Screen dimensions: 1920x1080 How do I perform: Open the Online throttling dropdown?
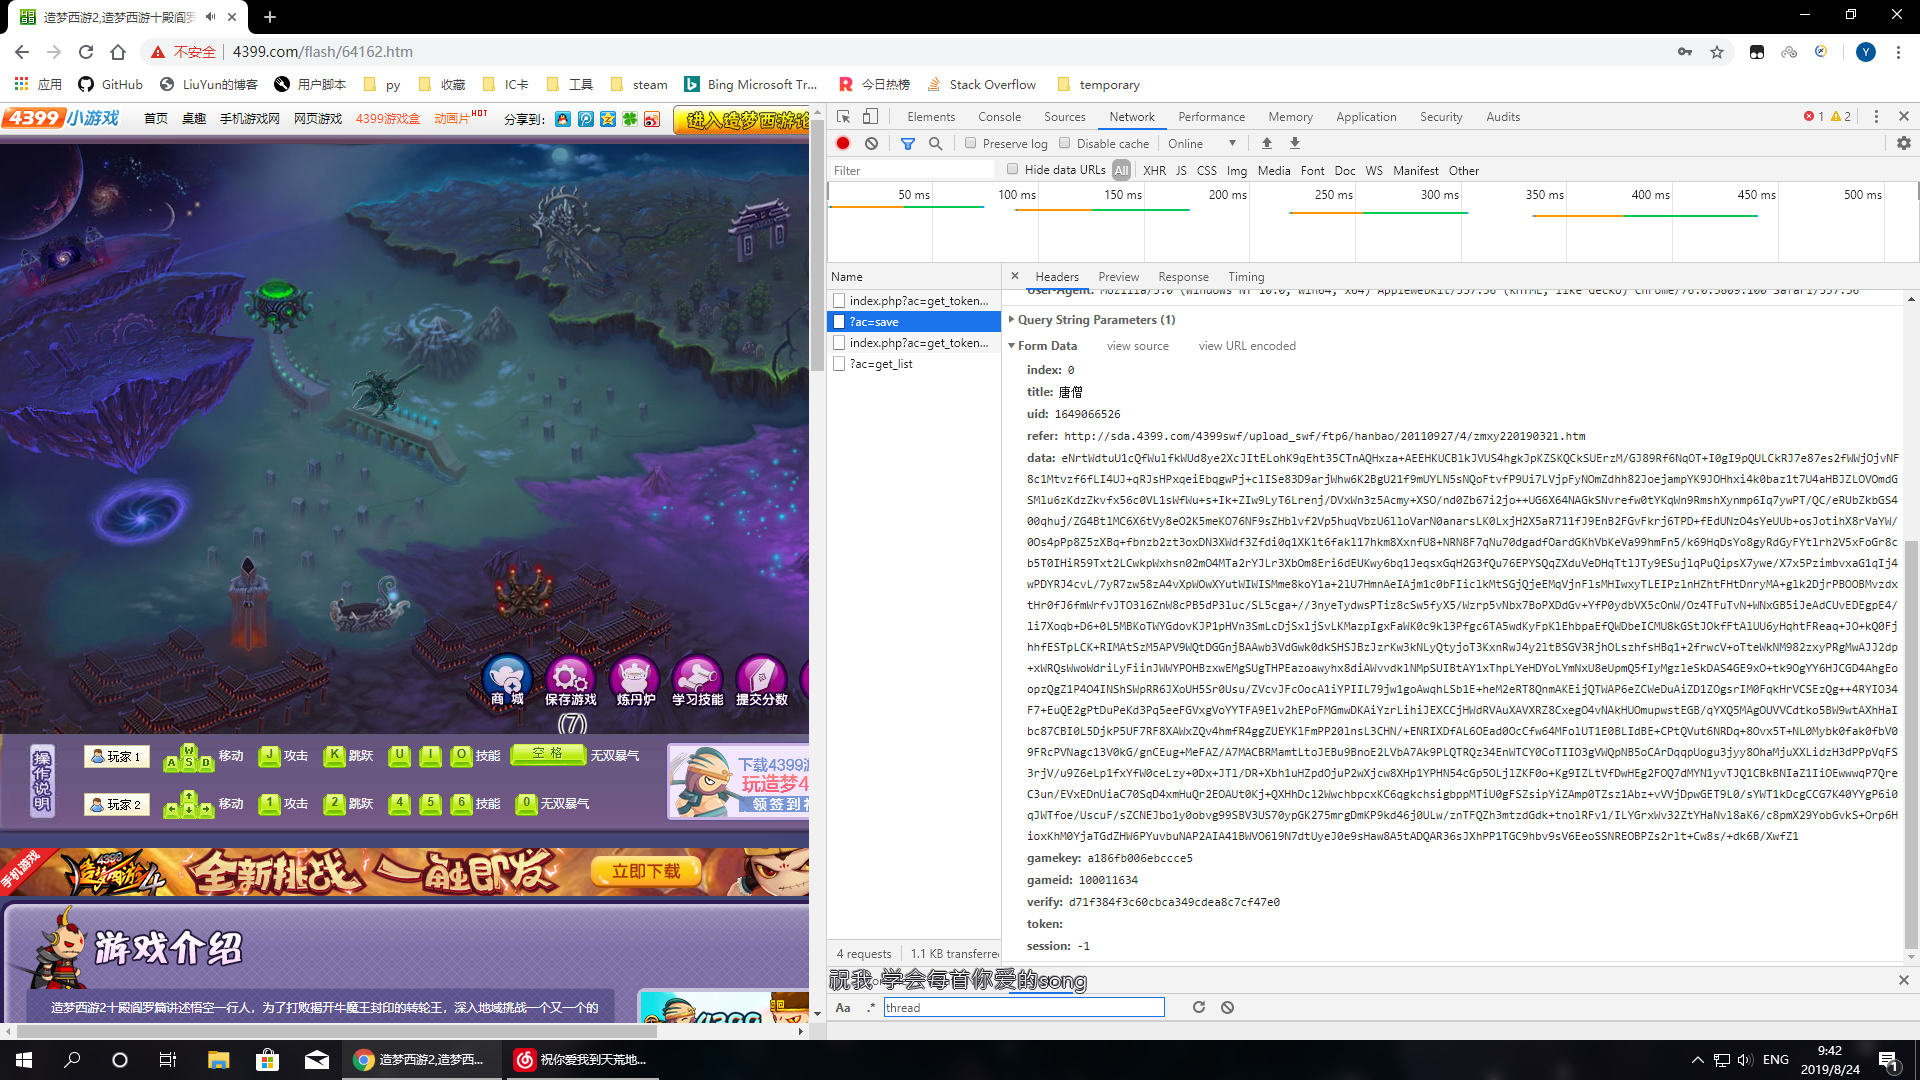point(1202,143)
